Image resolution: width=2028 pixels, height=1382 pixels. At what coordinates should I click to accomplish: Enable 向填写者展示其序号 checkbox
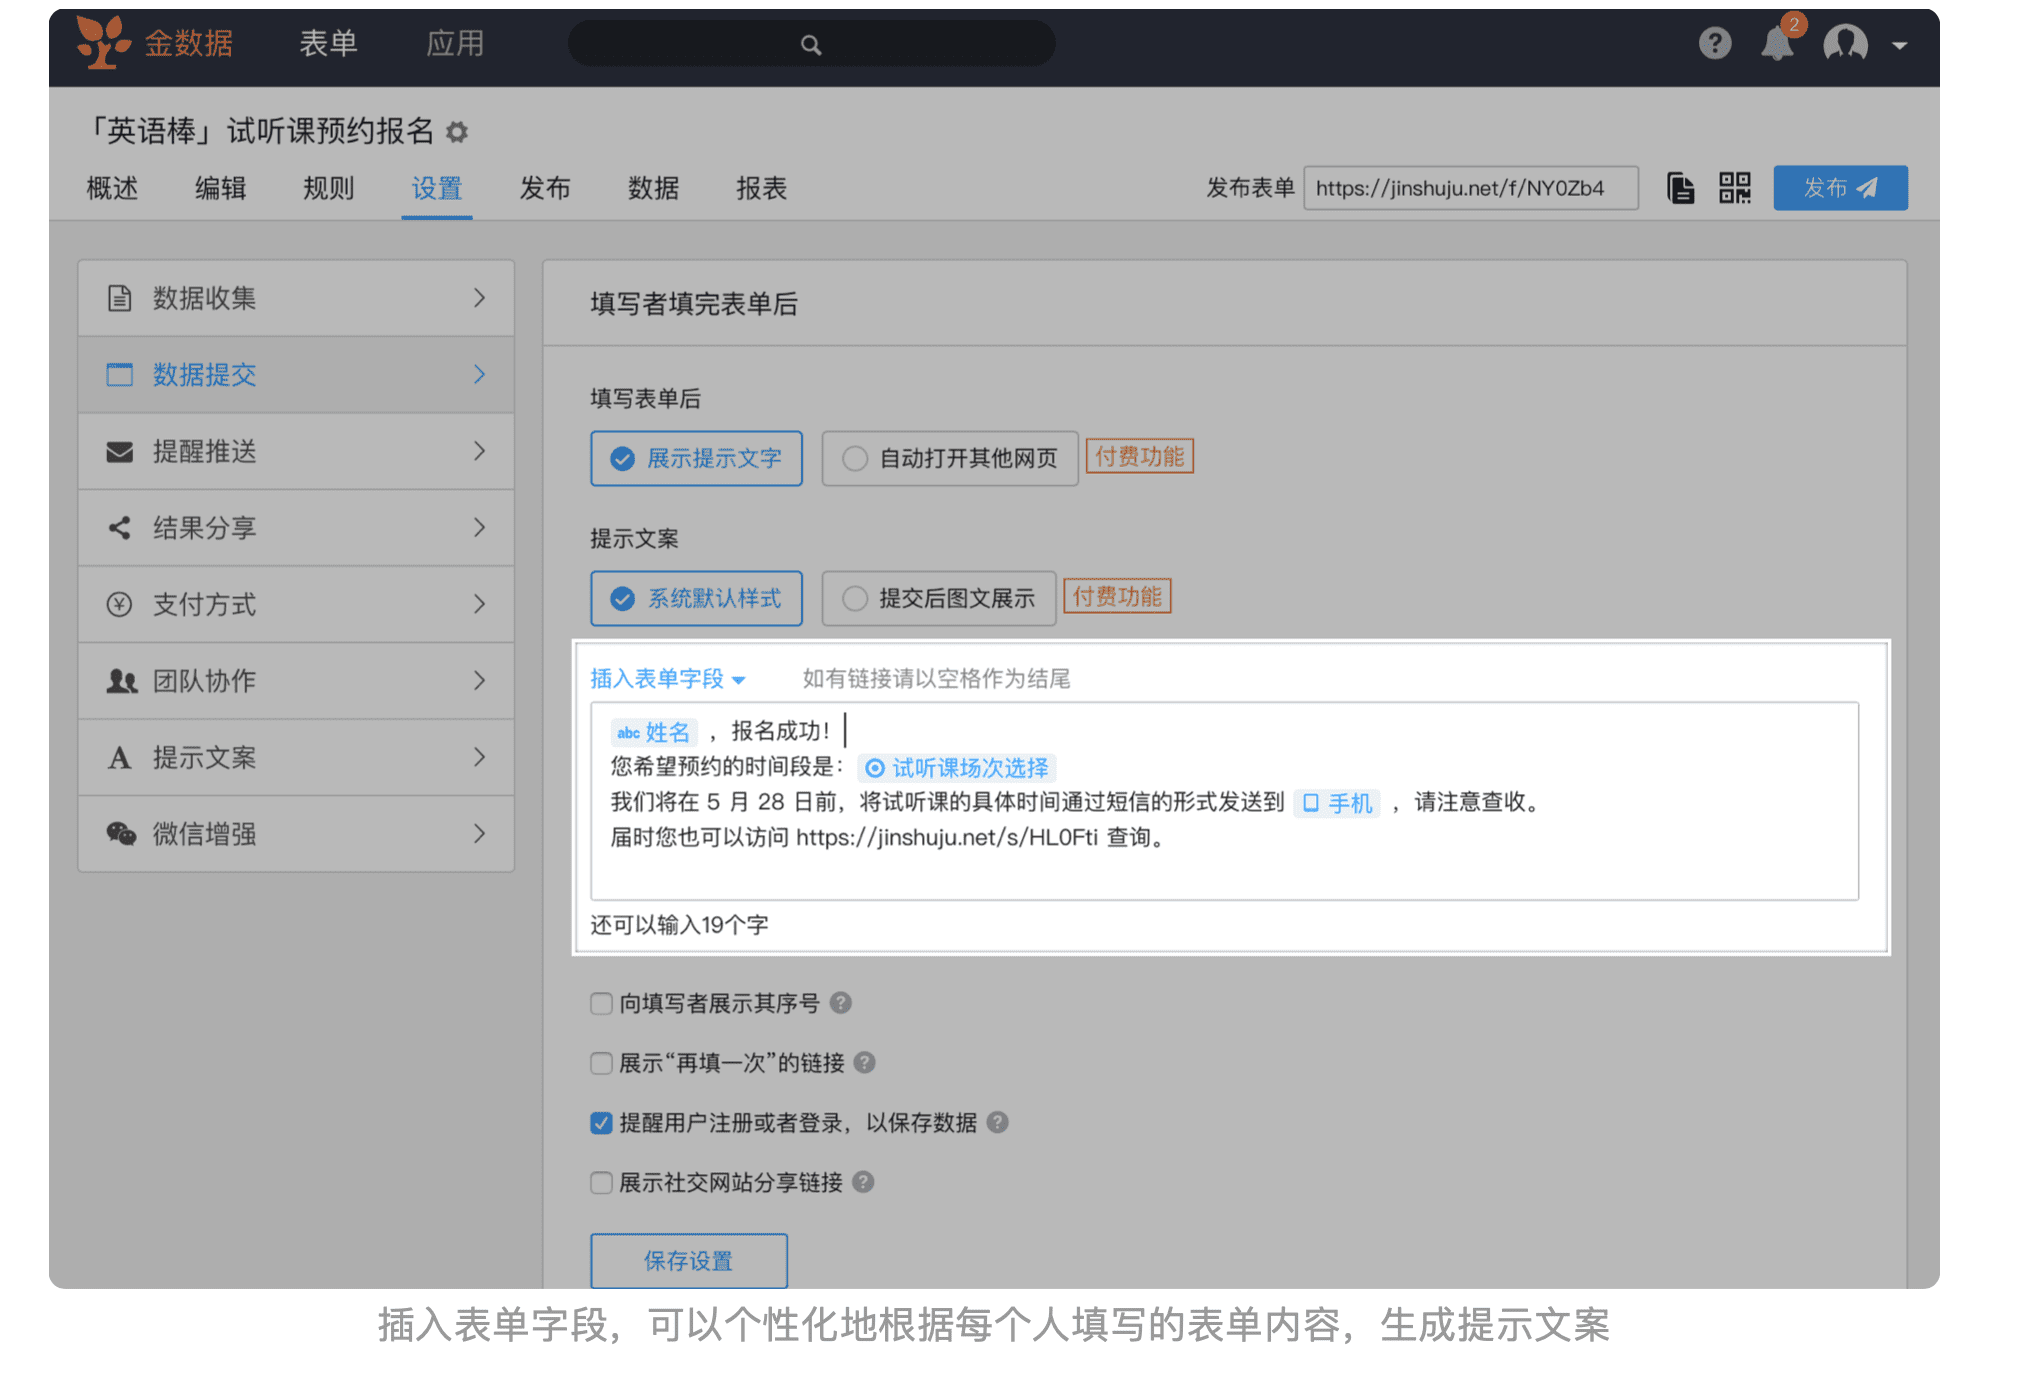pos(601,1003)
